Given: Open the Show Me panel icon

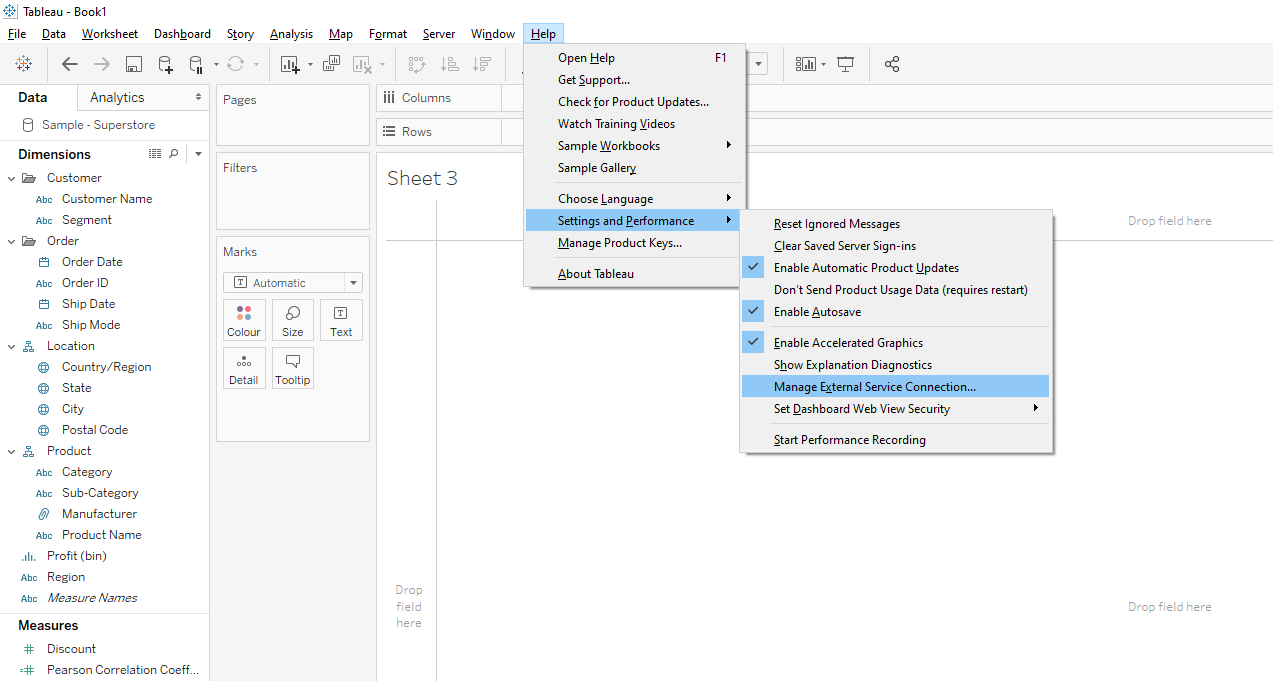Looking at the screenshot, I should click(x=806, y=64).
